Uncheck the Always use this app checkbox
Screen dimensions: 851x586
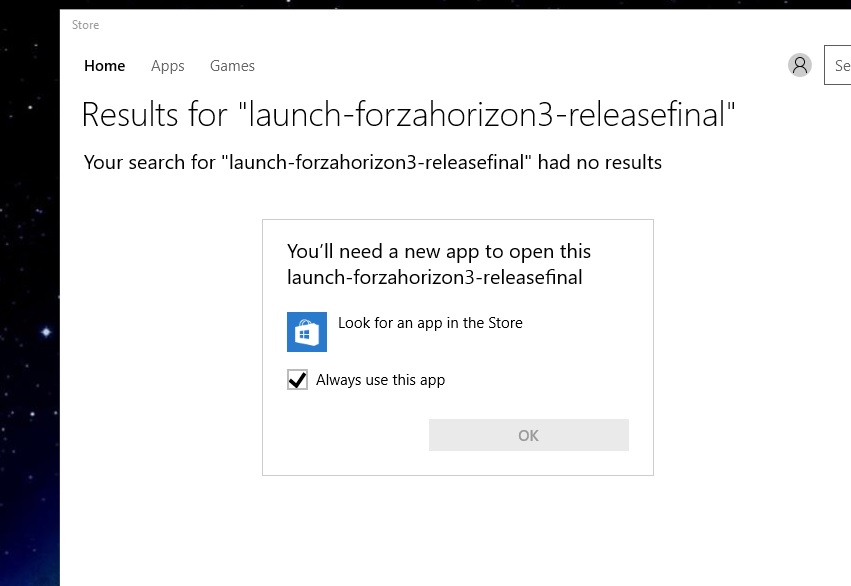297,380
